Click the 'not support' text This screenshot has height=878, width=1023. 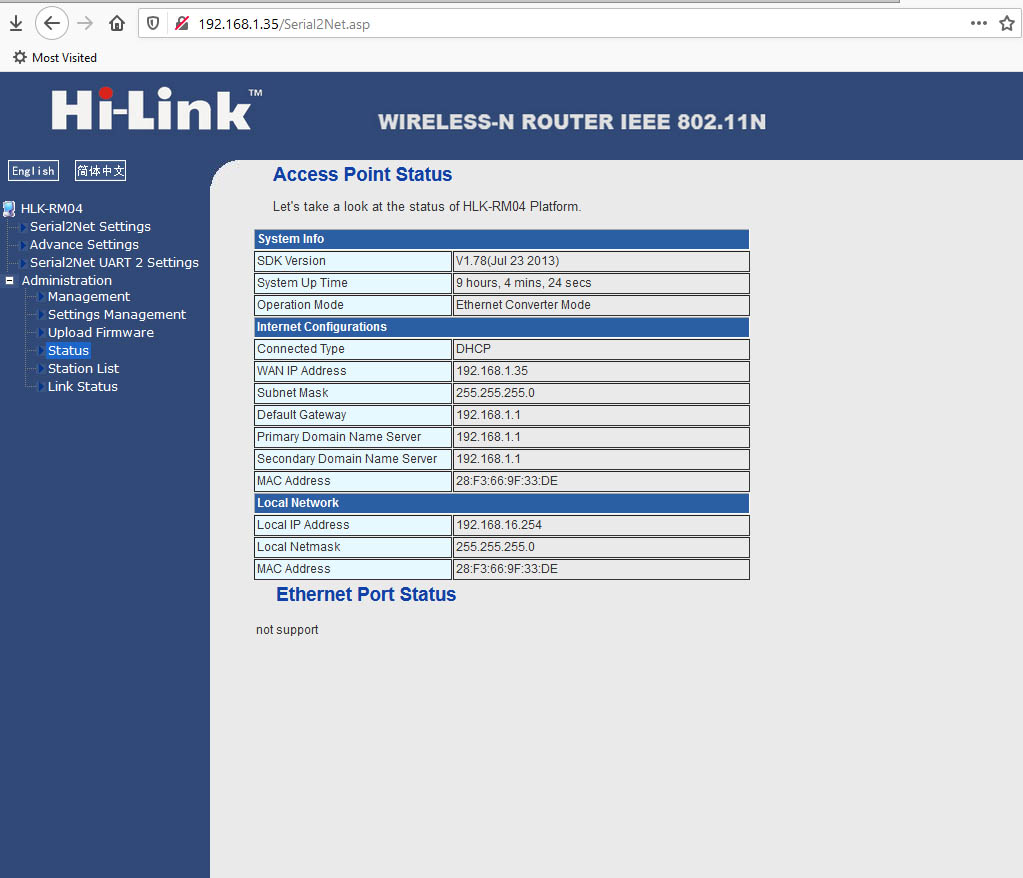[x=287, y=629]
